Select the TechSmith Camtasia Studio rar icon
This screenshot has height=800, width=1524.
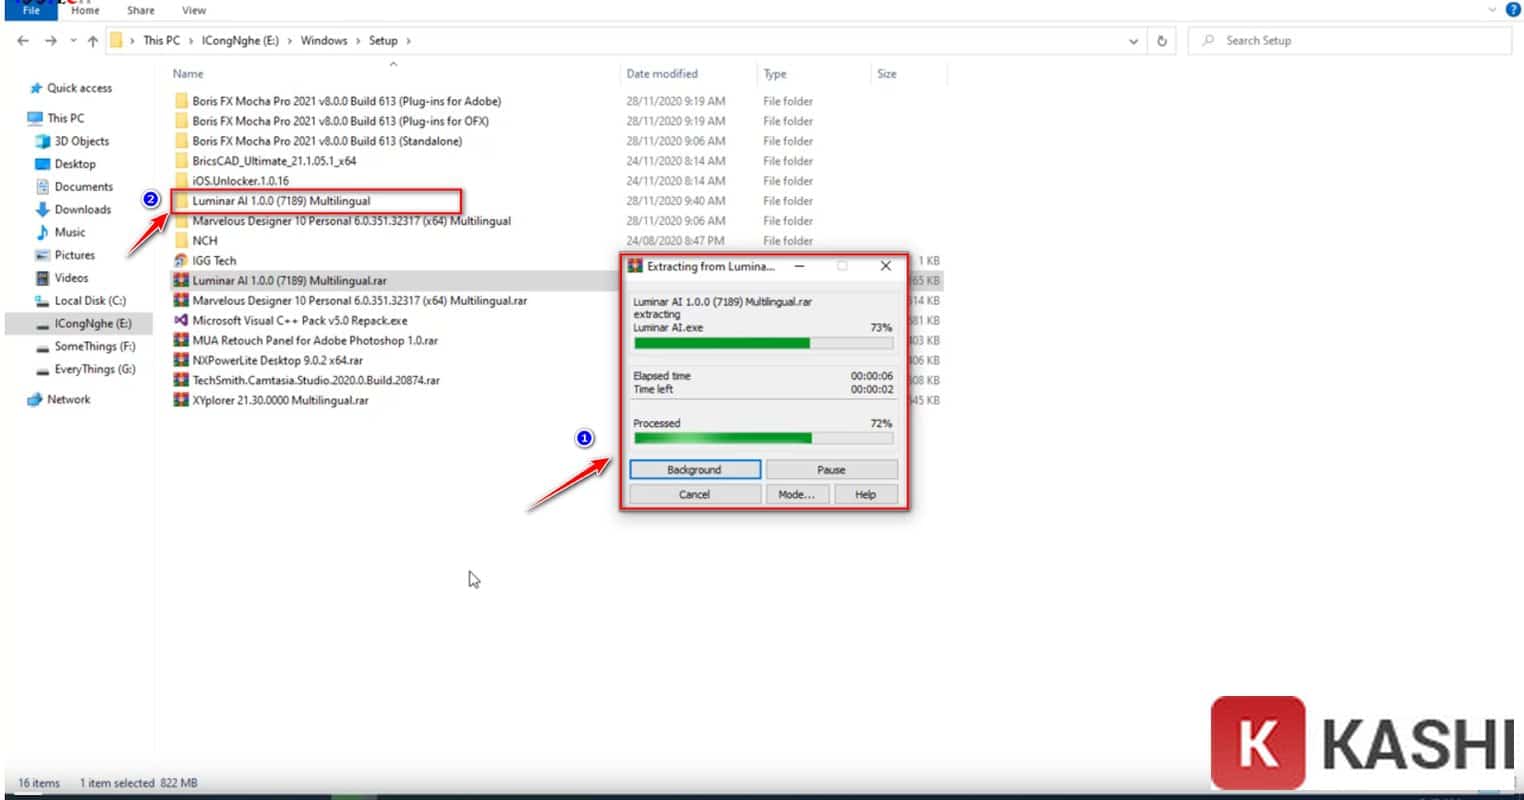[x=181, y=380]
